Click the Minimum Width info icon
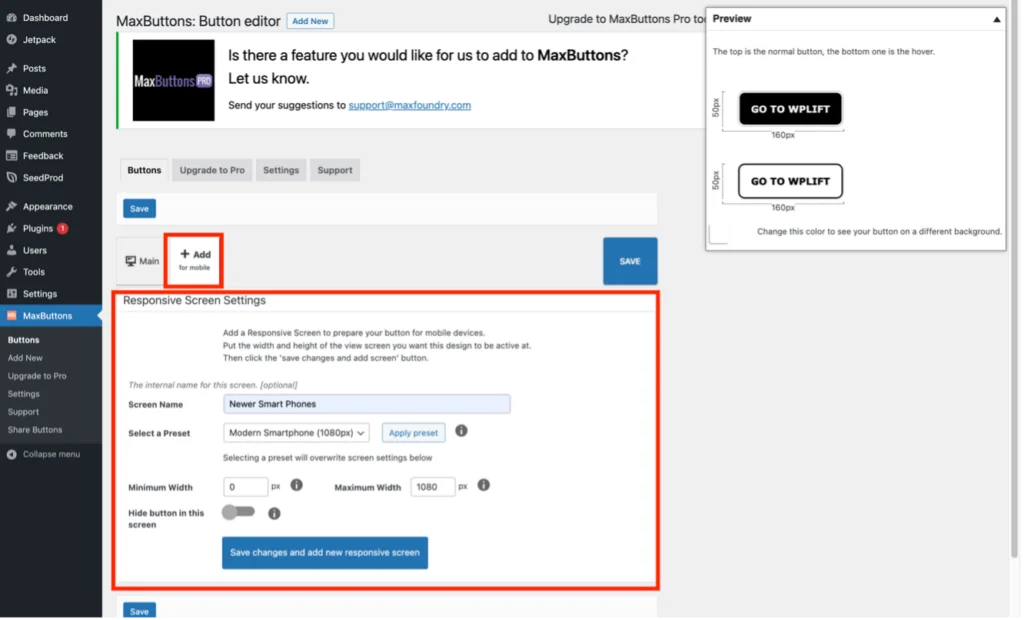 297,486
